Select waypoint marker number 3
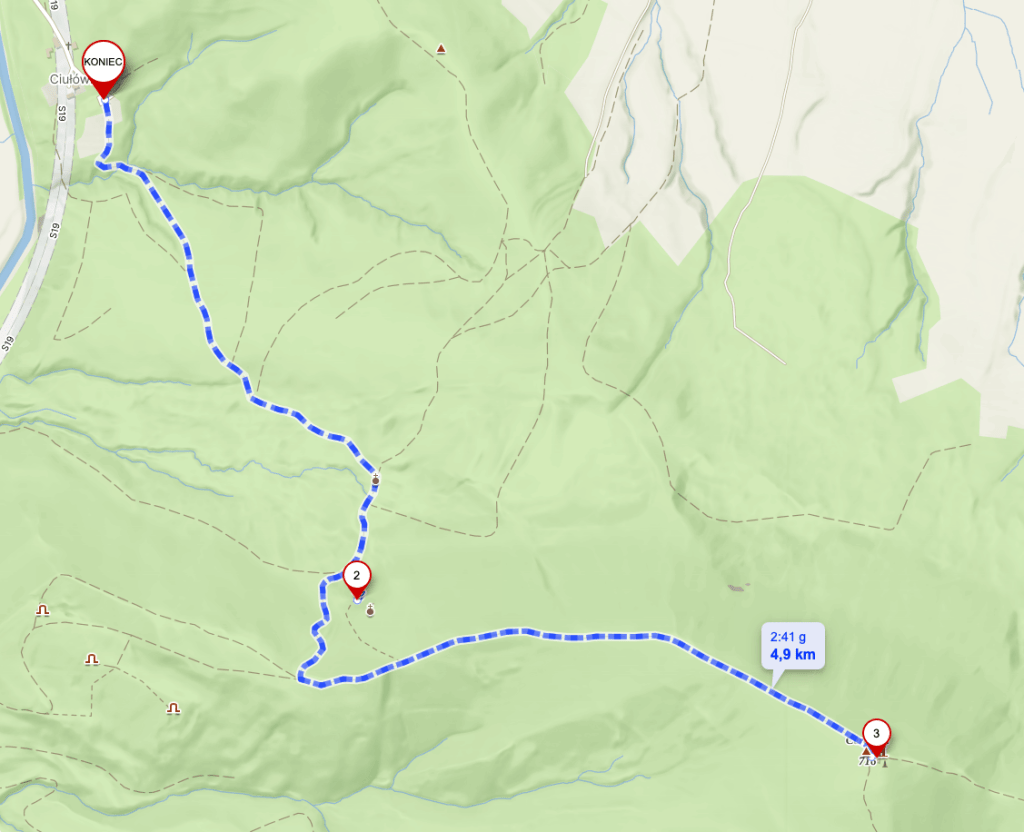The height and width of the screenshot is (832, 1024). [x=876, y=737]
